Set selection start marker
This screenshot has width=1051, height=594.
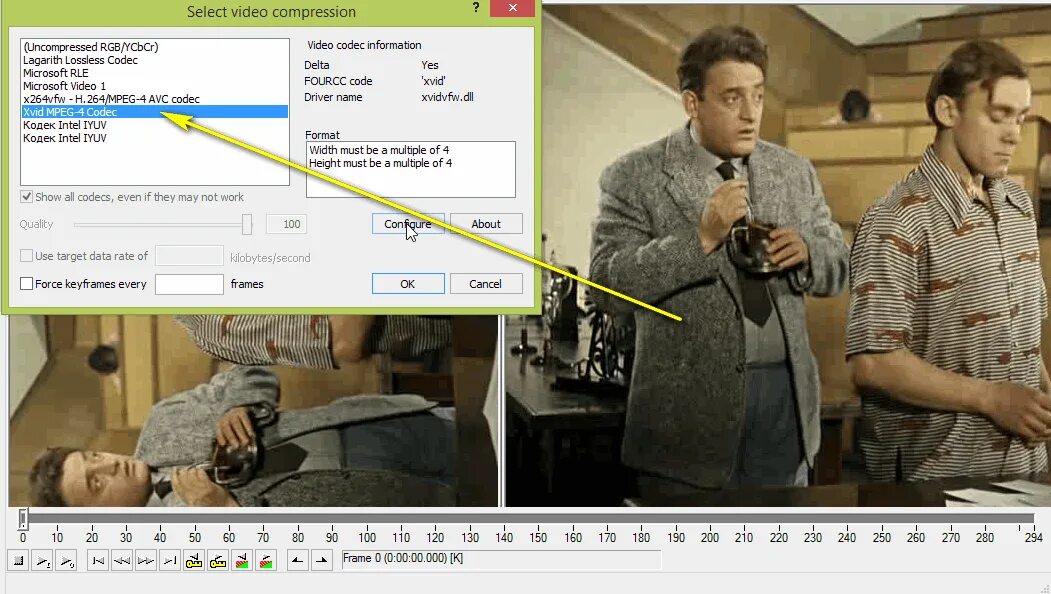[x=298, y=560]
